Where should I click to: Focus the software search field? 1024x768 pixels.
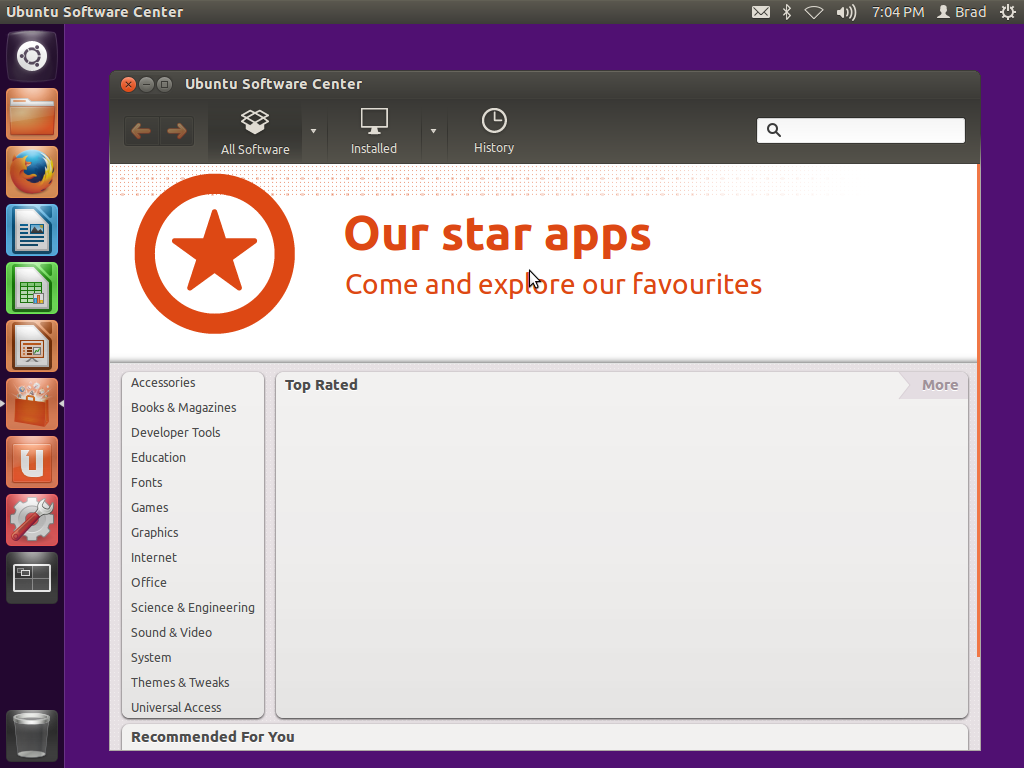click(860, 130)
